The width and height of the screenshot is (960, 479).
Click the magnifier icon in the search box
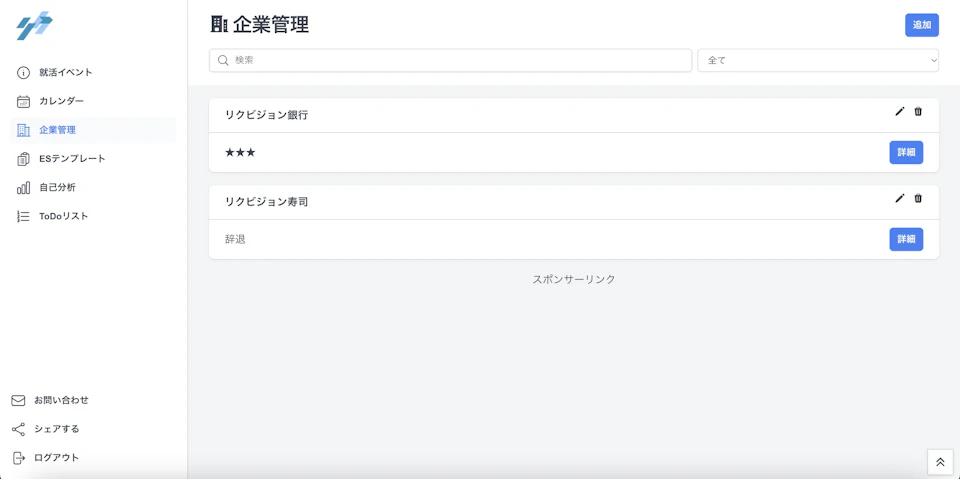point(223,61)
